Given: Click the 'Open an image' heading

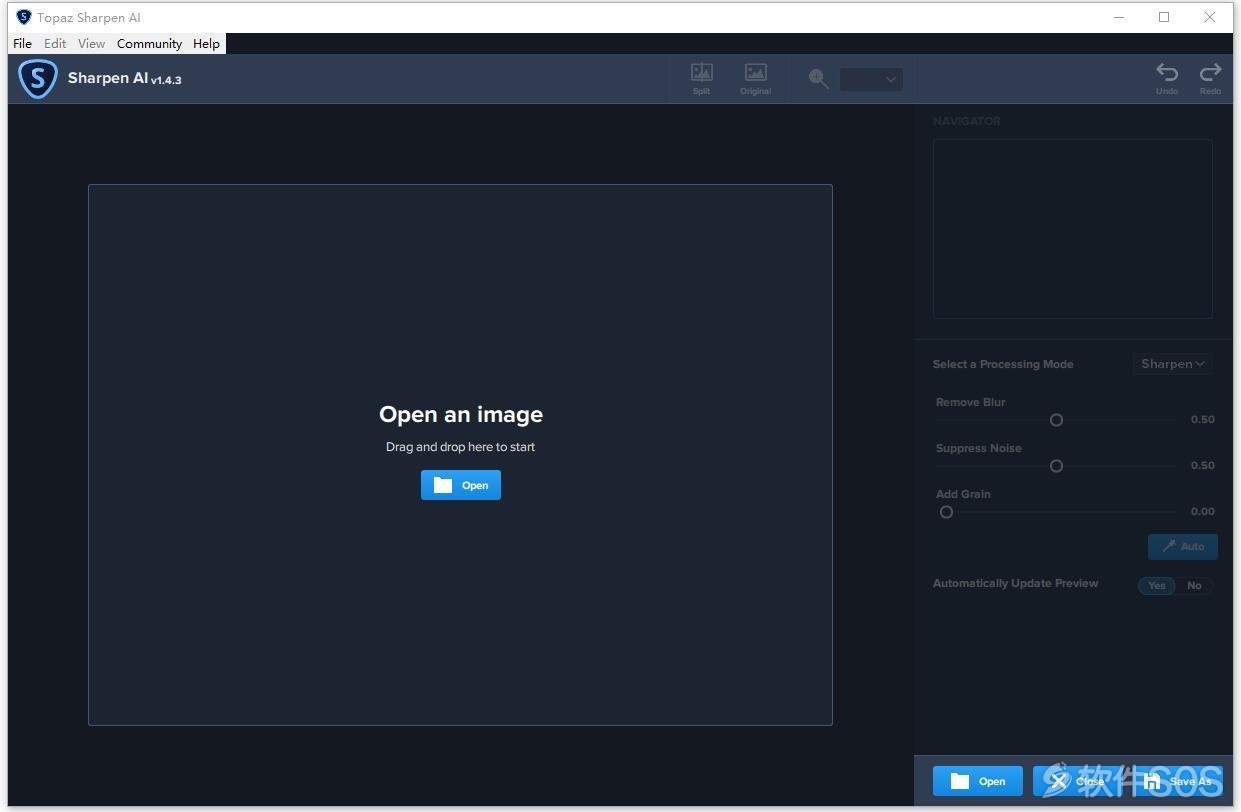Looking at the screenshot, I should coord(461,414).
